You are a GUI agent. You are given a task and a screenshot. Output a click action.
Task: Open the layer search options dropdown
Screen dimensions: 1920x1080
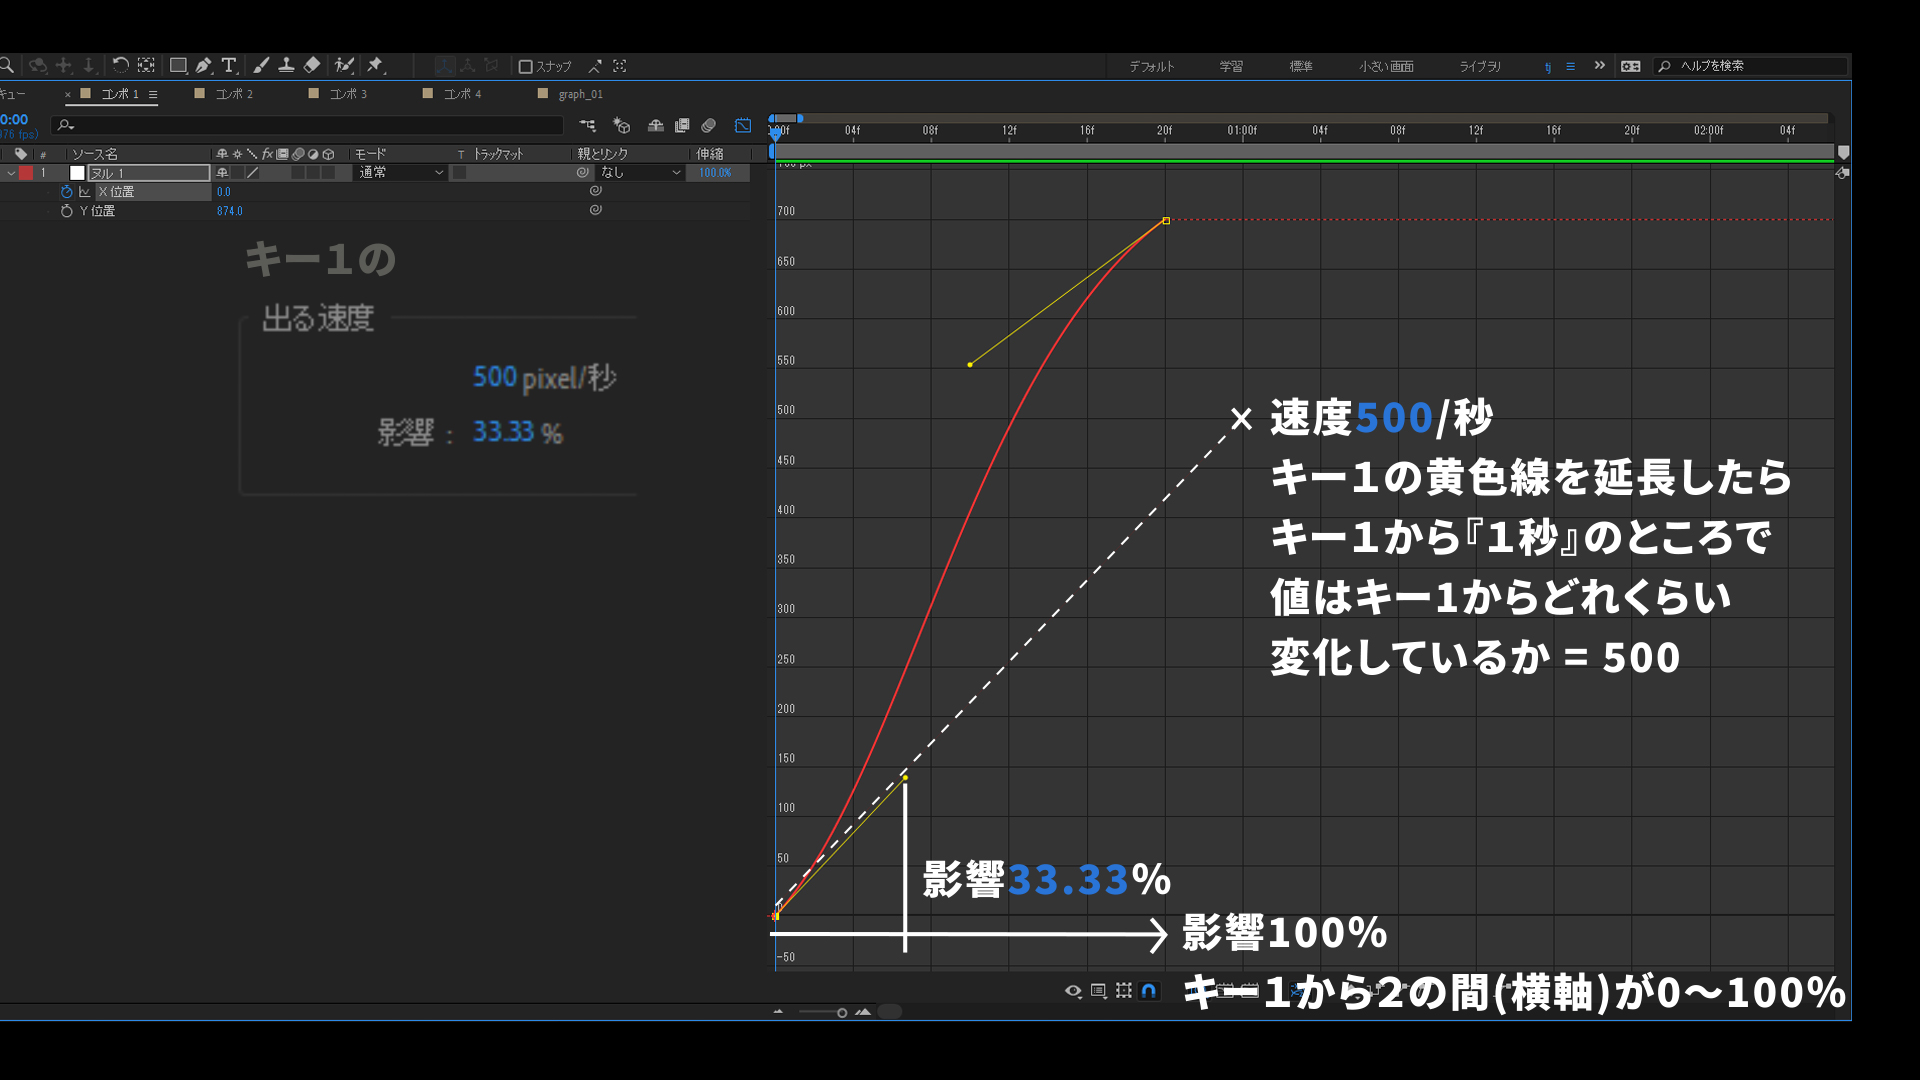pyautogui.click(x=66, y=125)
